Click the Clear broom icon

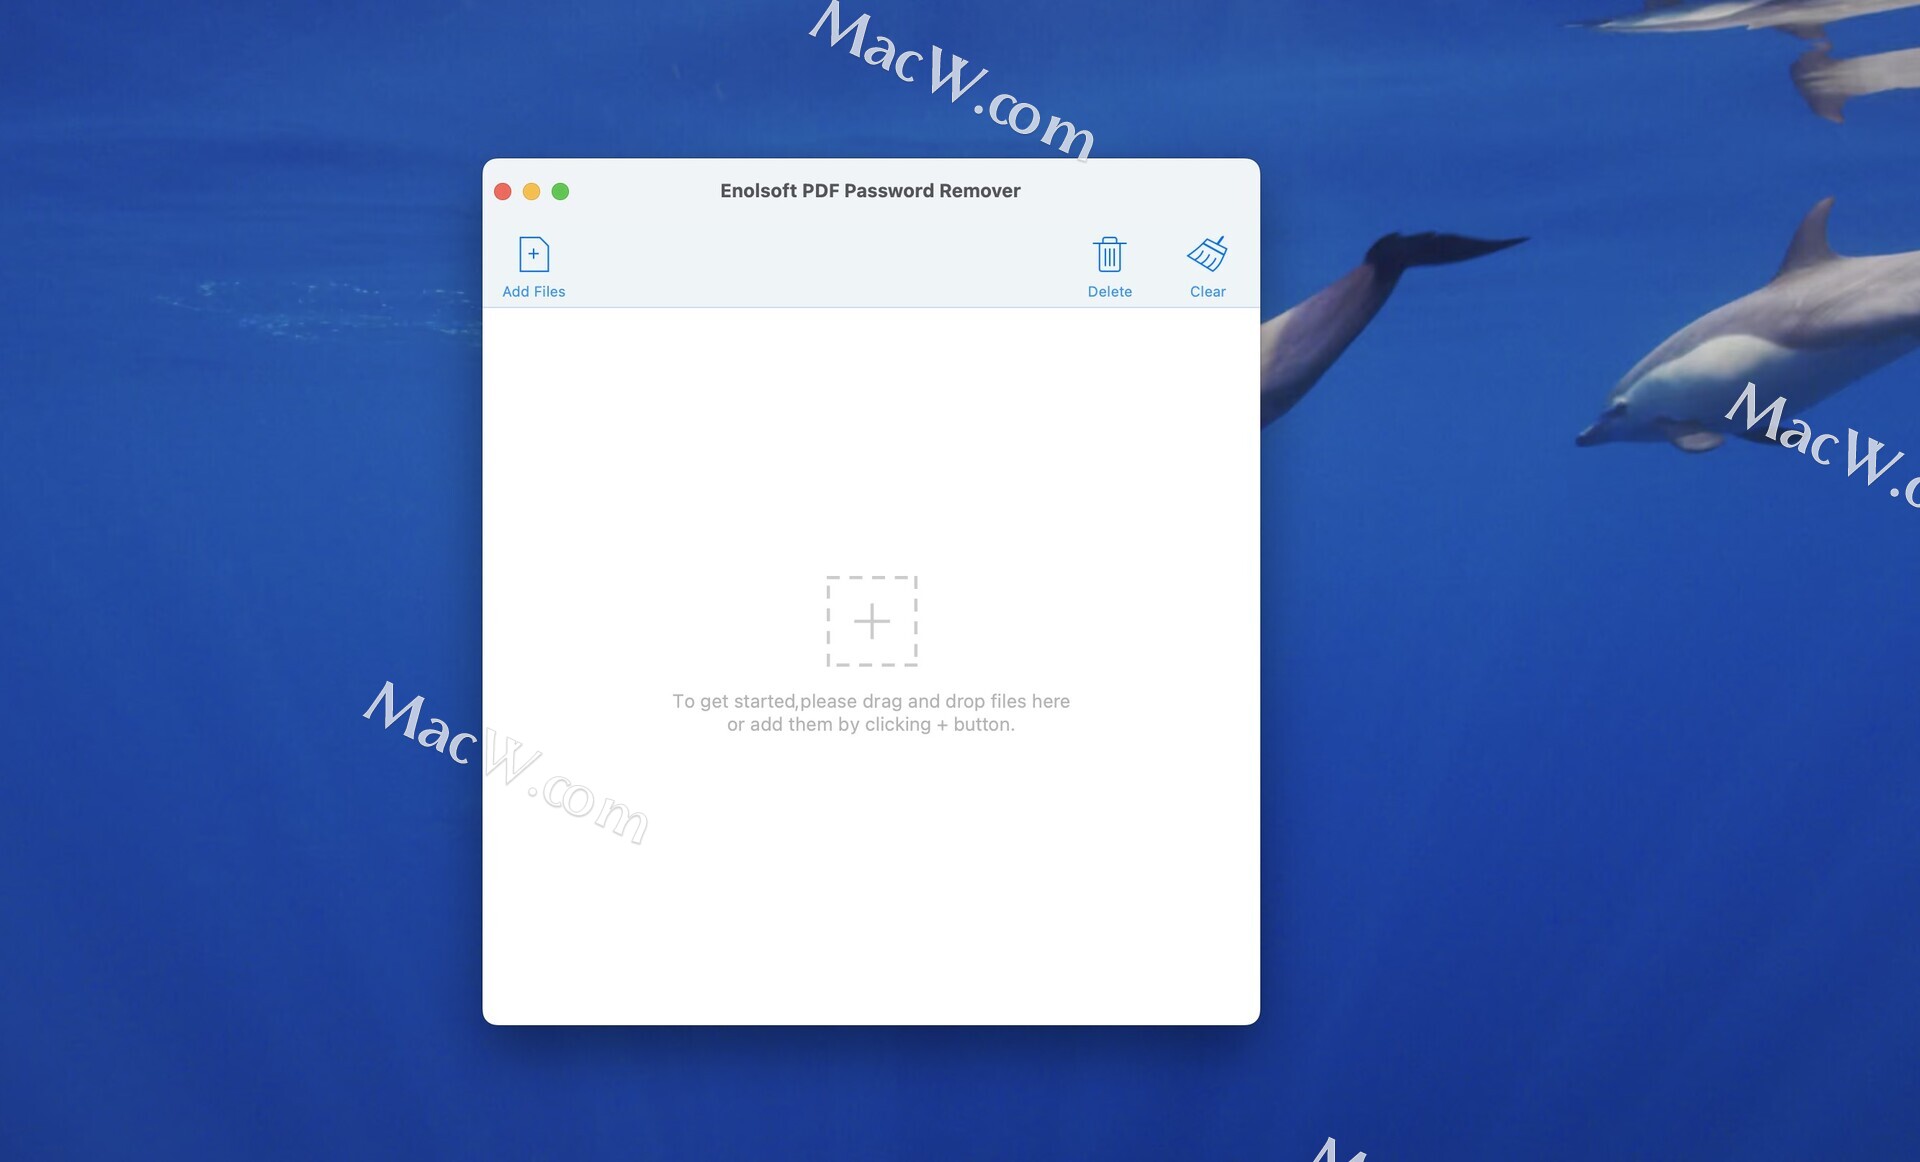pos(1207,254)
